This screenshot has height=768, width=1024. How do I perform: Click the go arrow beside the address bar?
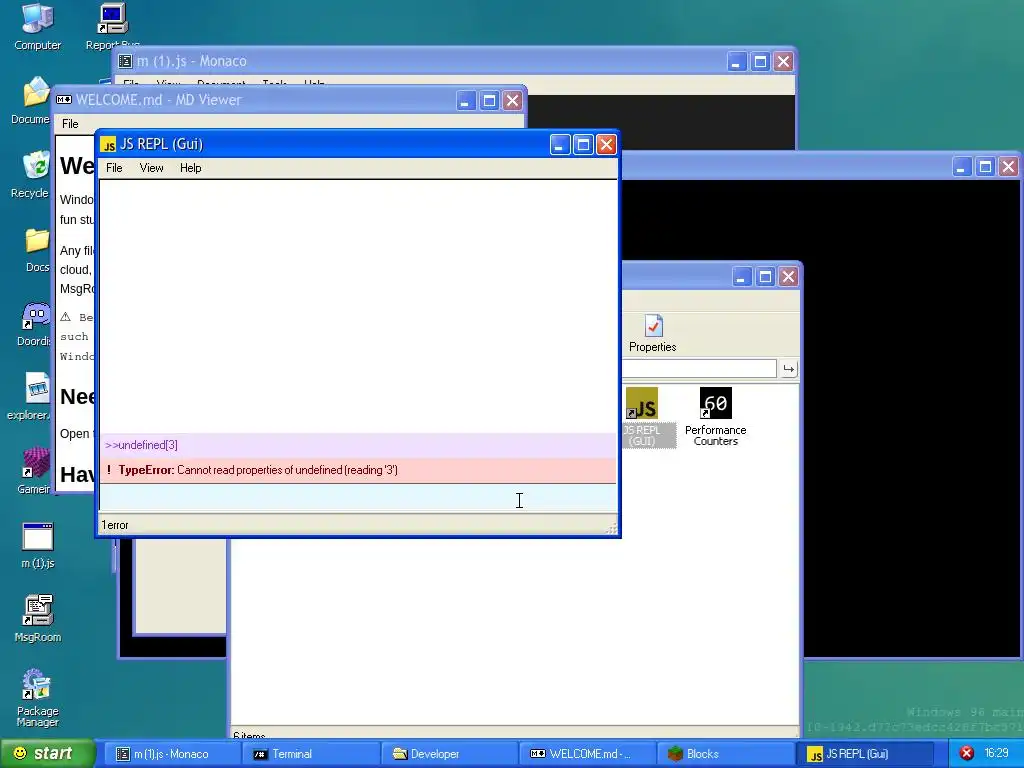(x=789, y=369)
